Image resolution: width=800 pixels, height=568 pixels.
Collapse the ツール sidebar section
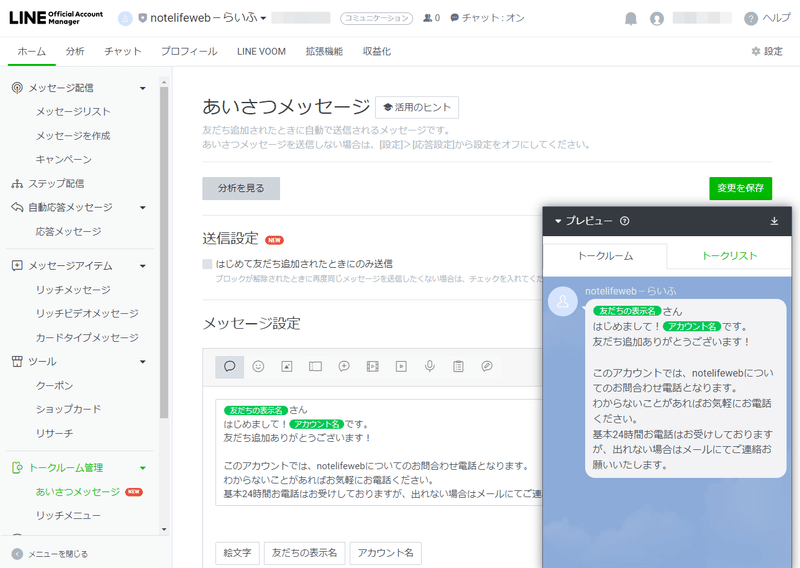click(x=143, y=361)
